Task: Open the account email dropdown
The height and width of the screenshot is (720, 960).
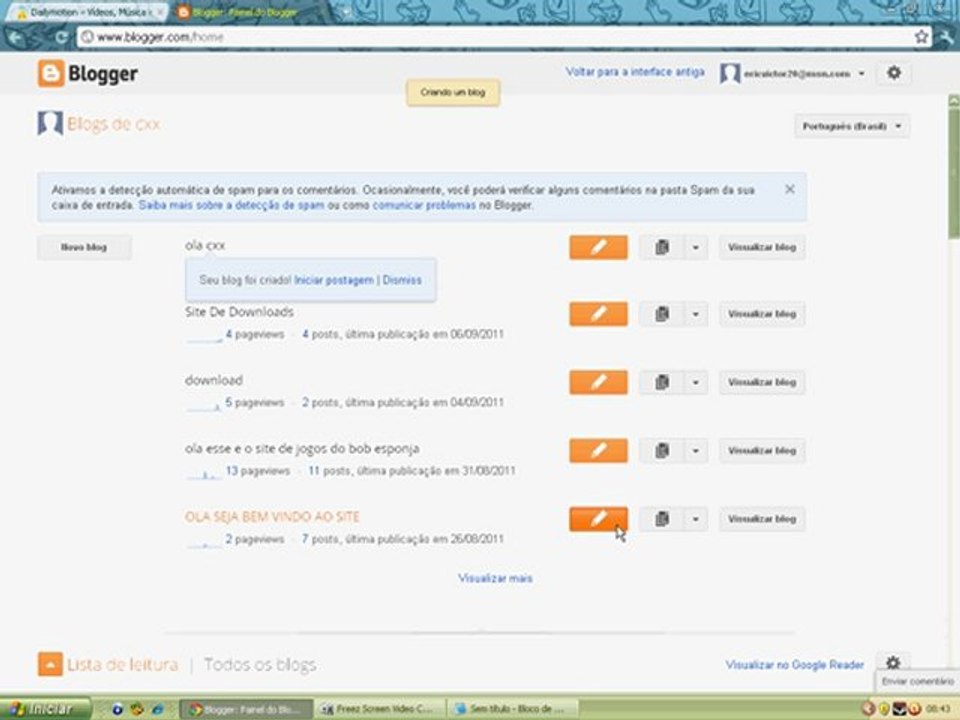Action: pyautogui.click(x=804, y=73)
